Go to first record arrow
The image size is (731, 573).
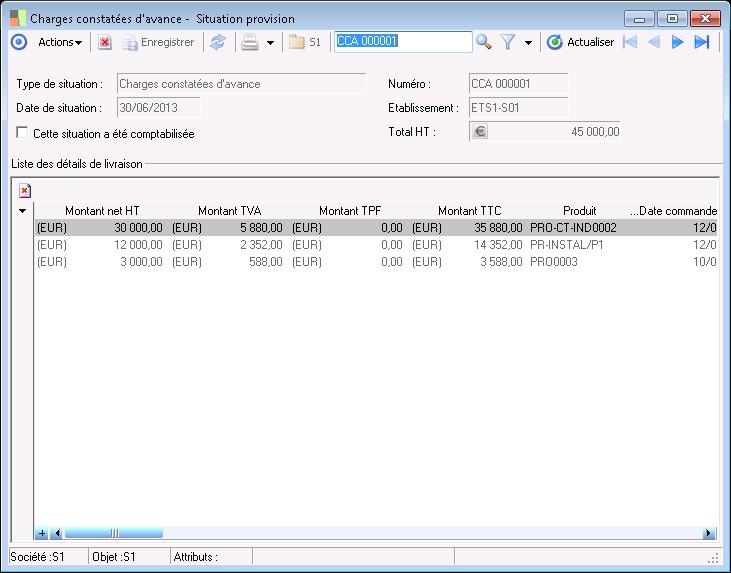(x=630, y=42)
